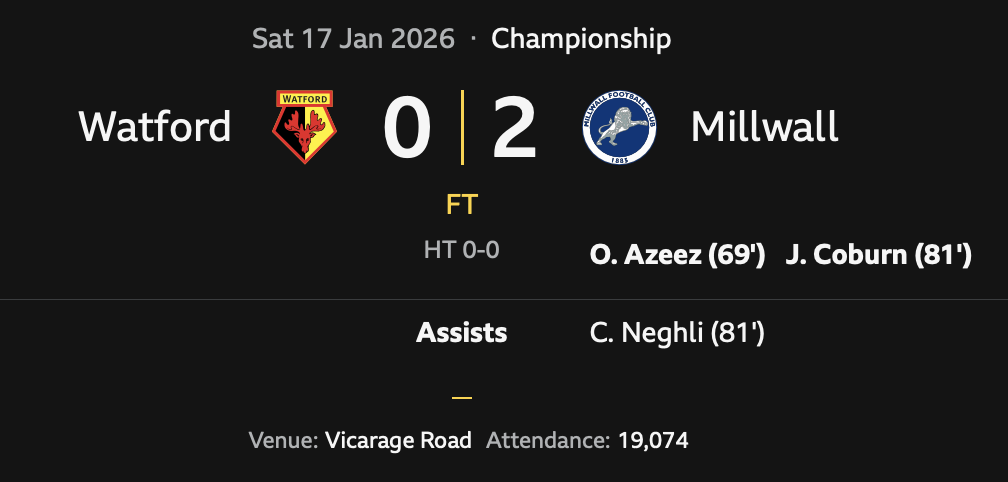Click the Attendance label
This screenshot has width=1008, height=482.
point(546,440)
